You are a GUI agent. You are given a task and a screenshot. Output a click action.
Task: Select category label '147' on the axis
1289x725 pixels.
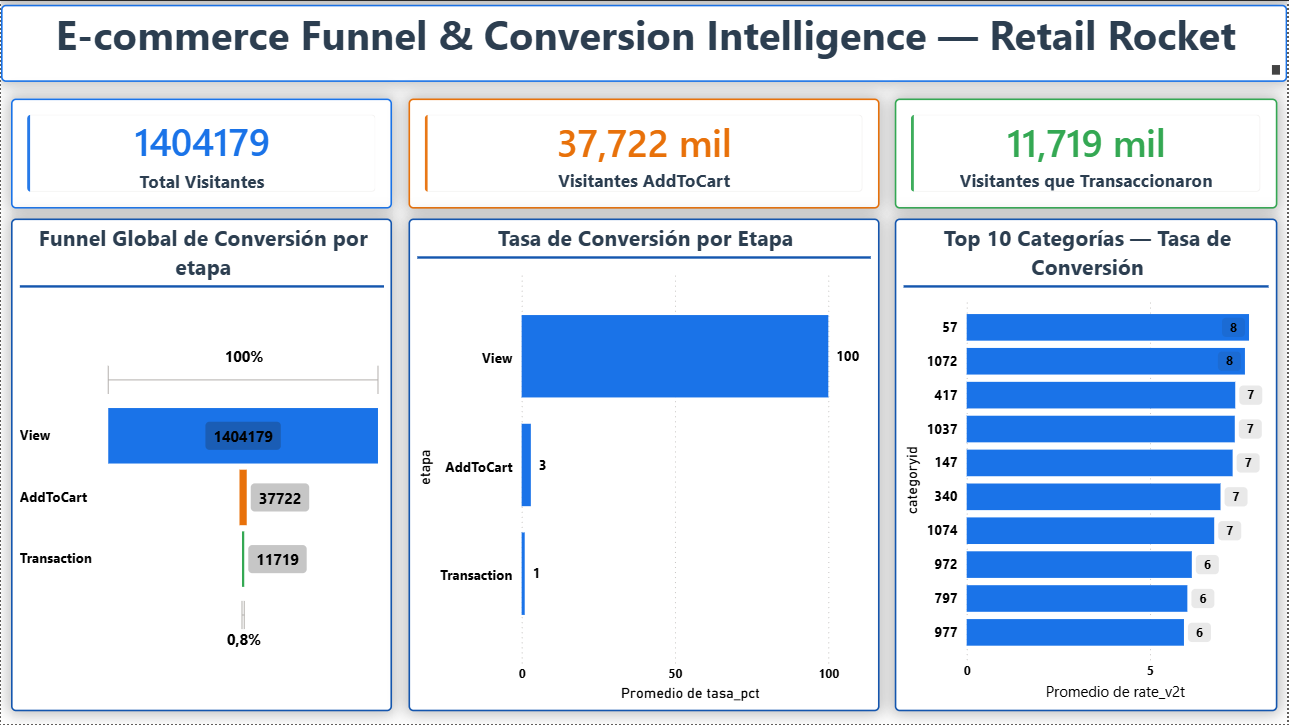(946, 463)
